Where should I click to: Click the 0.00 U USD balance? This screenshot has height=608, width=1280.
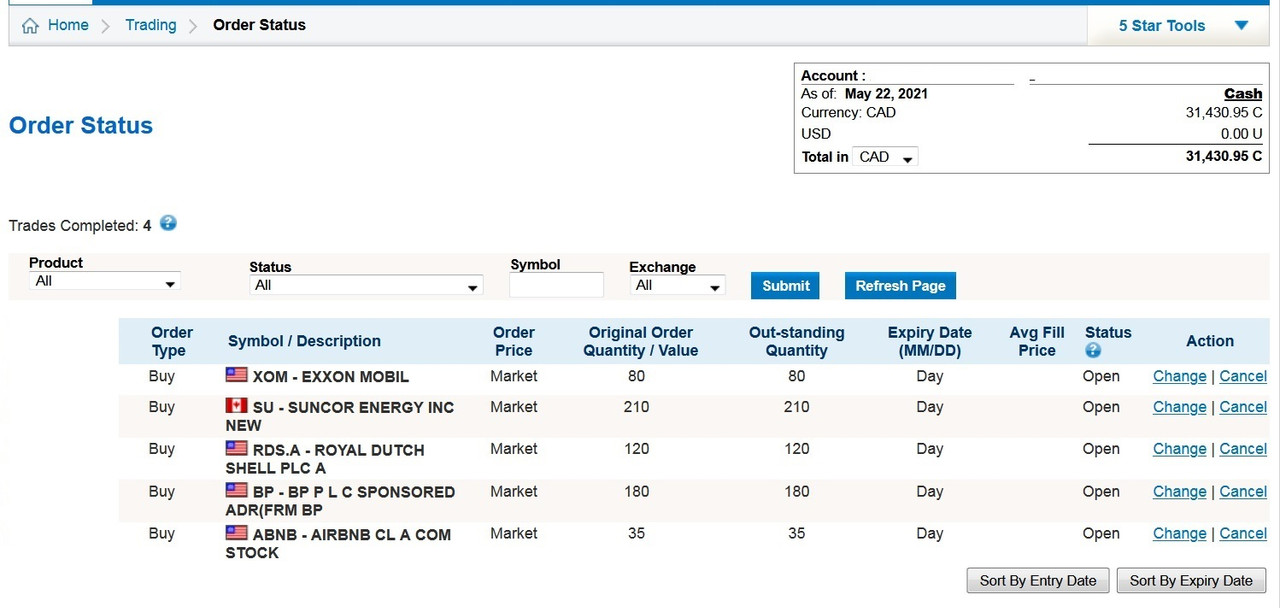point(1241,134)
